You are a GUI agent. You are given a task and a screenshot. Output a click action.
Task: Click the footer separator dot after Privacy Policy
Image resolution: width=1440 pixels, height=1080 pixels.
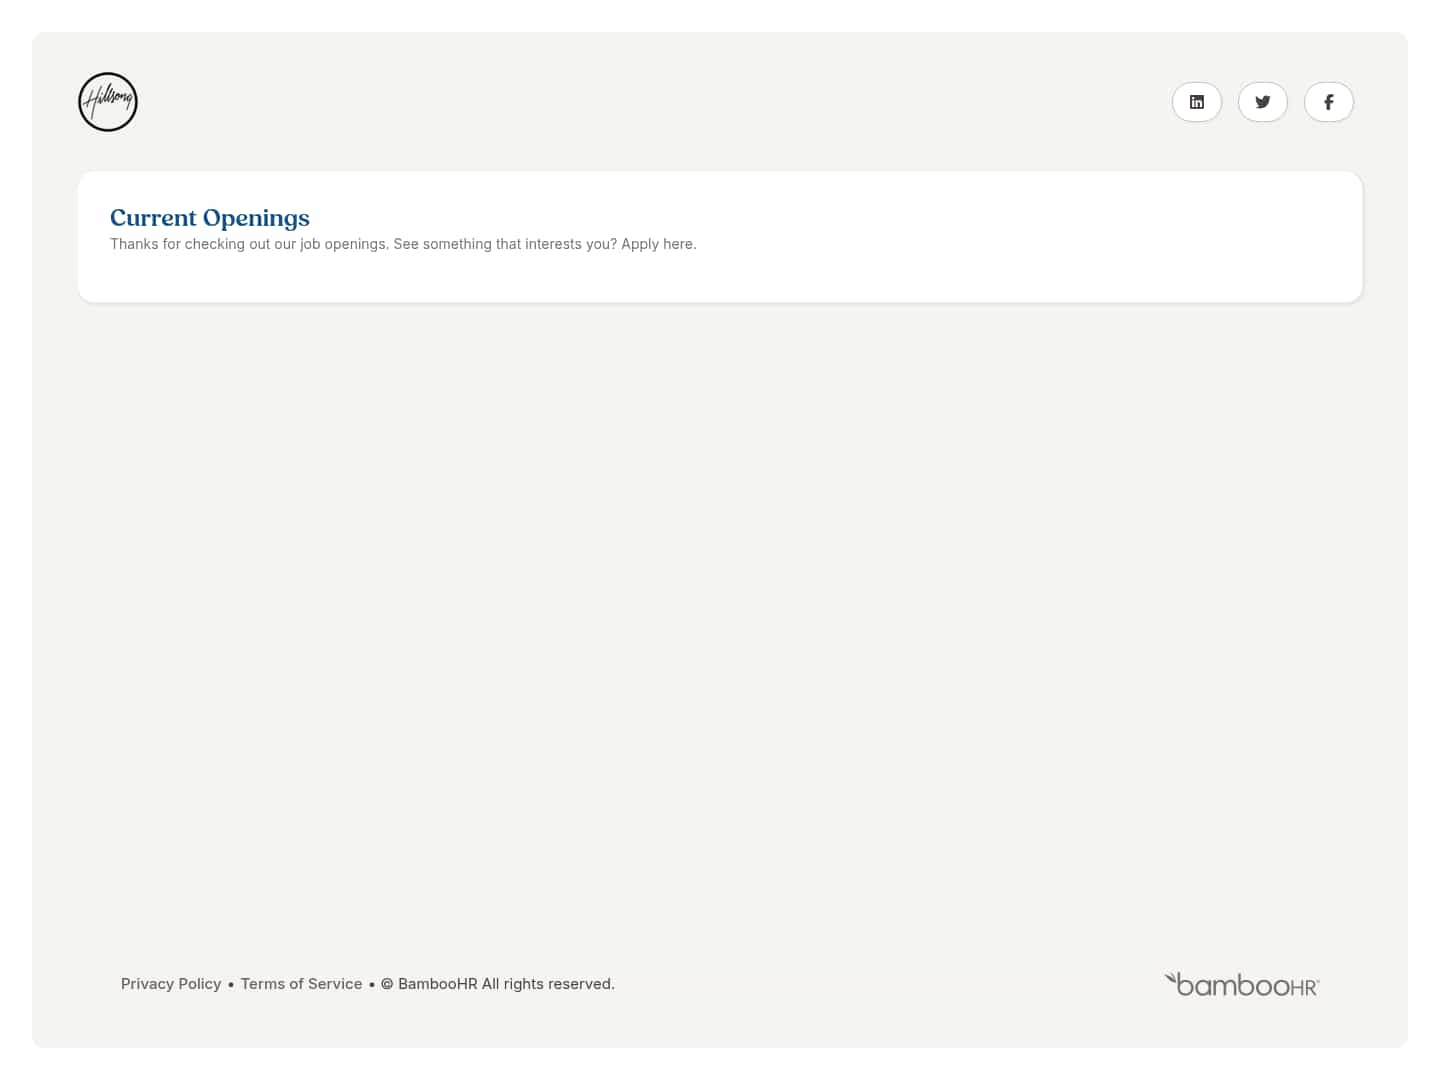point(230,983)
